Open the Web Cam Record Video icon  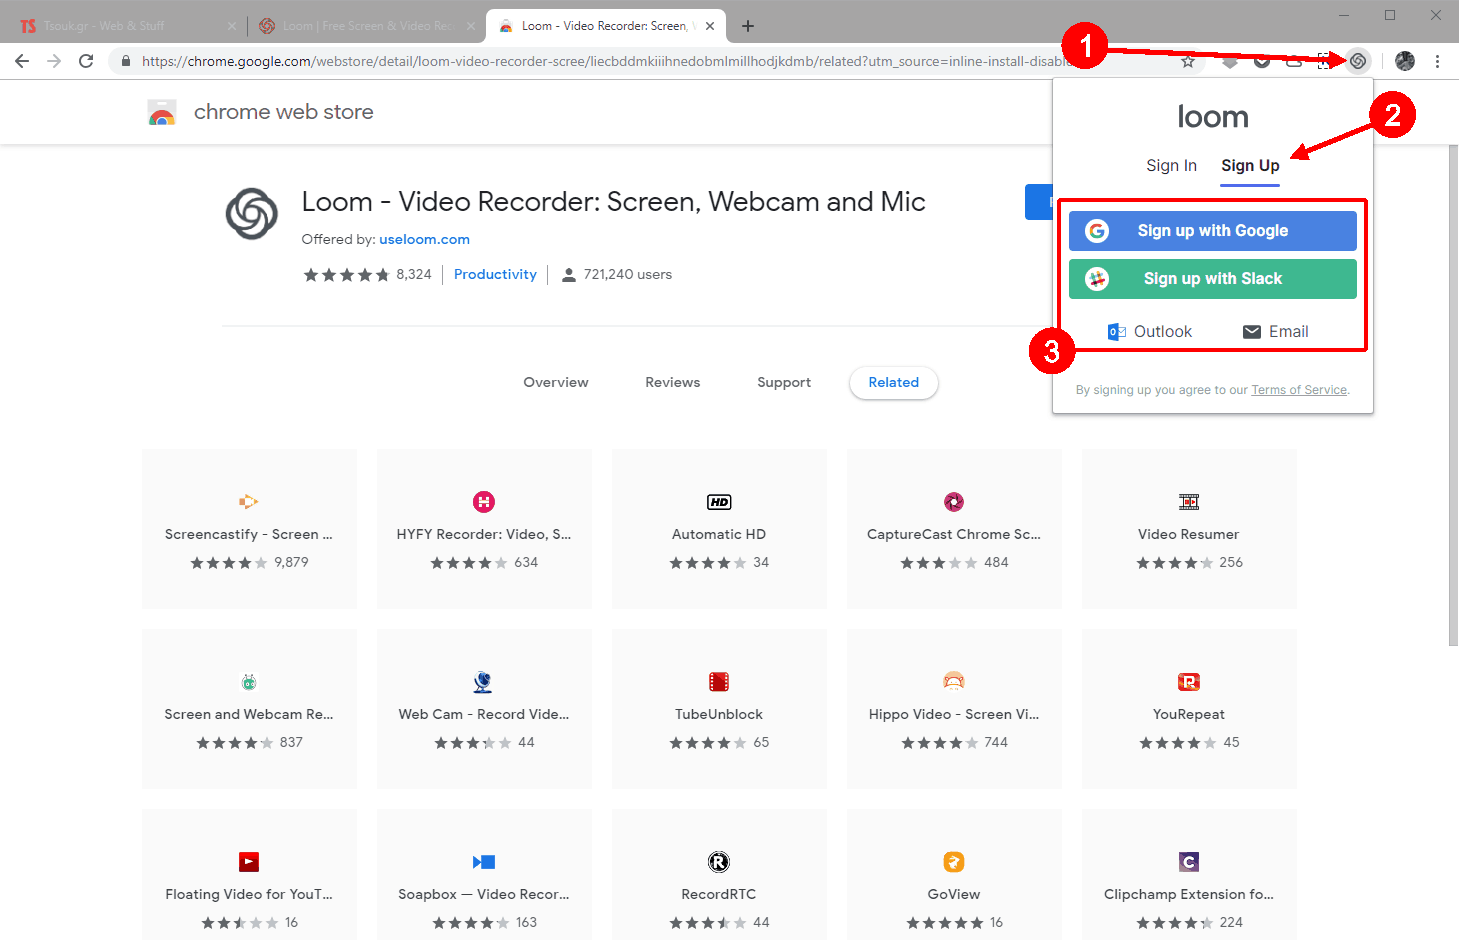484,682
